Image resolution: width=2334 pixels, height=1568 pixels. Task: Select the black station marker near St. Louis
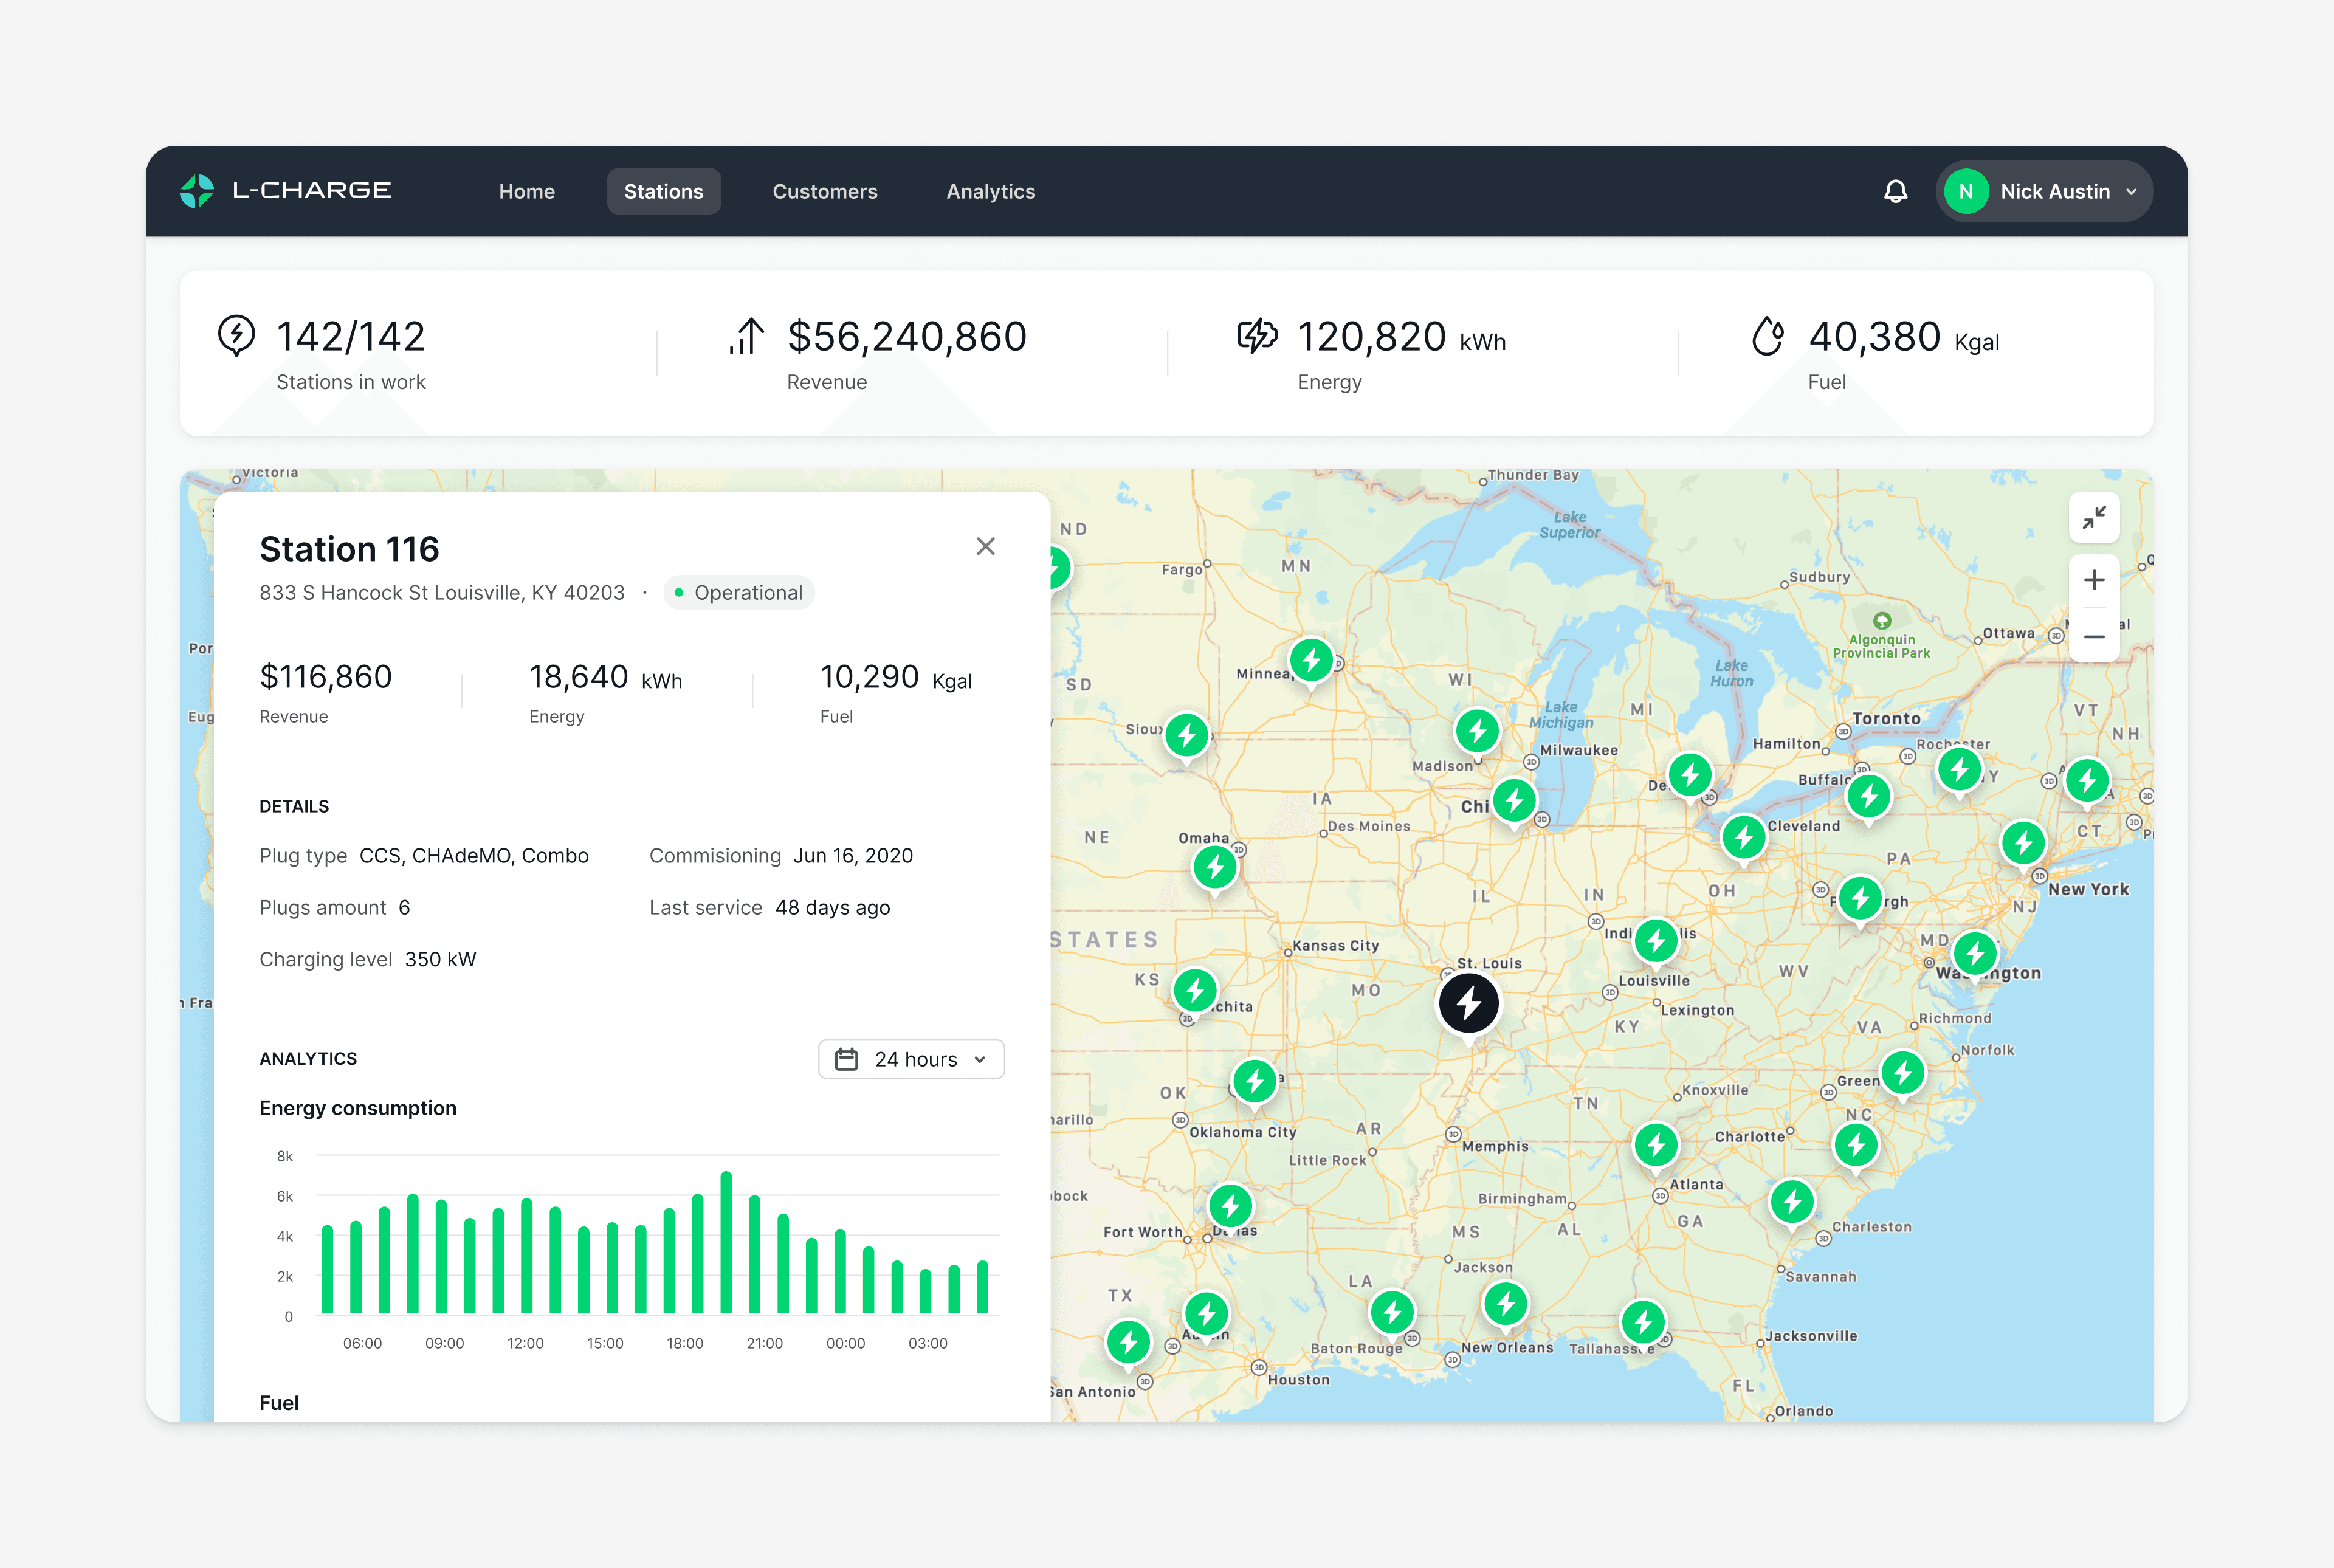click(x=1468, y=1003)
